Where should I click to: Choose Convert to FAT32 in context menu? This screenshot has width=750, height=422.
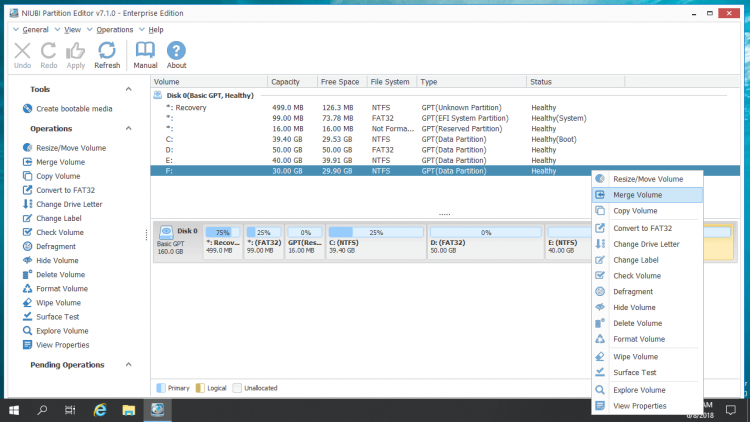coord(647,228)
